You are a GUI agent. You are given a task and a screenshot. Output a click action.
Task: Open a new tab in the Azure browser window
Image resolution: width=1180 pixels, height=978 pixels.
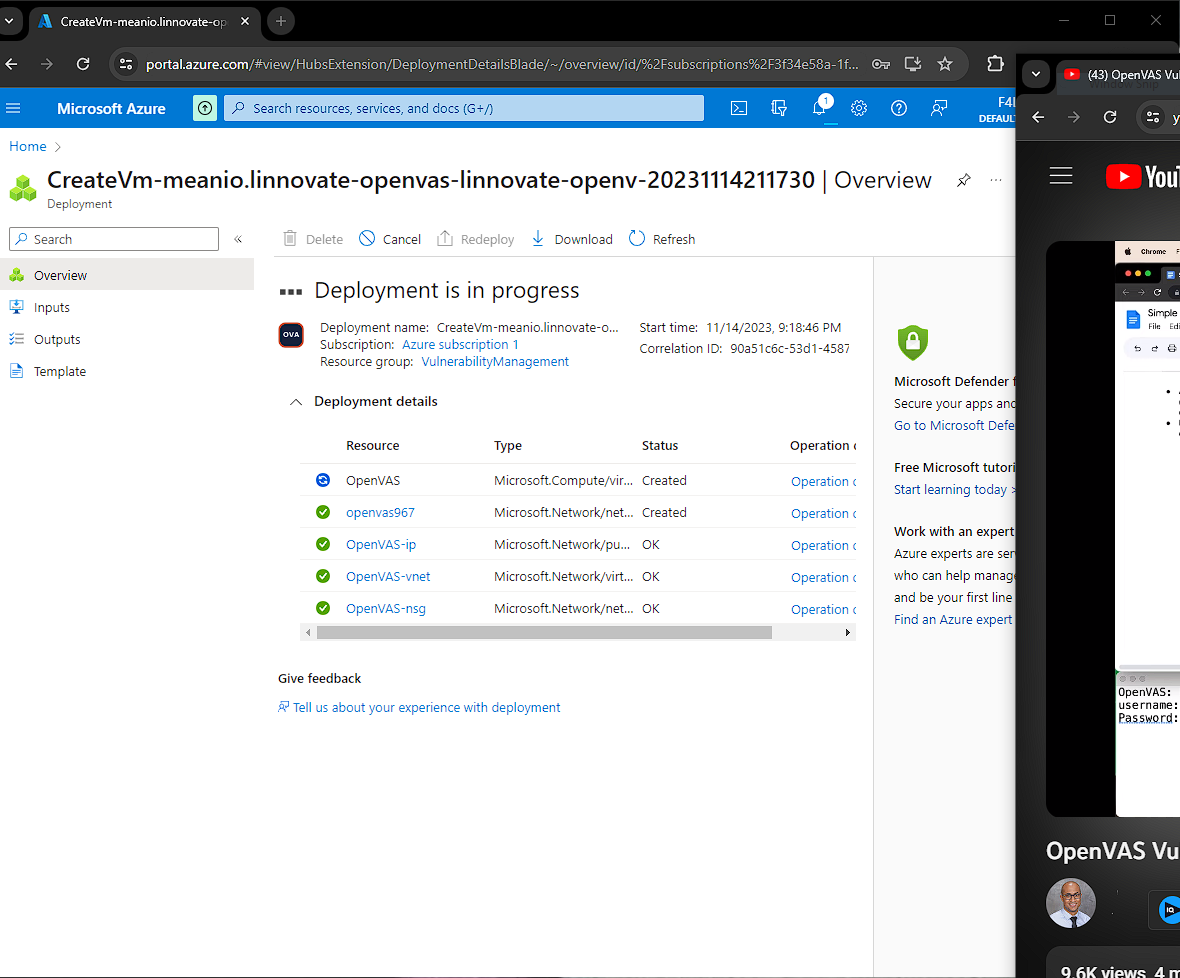(x=281, y=21)
